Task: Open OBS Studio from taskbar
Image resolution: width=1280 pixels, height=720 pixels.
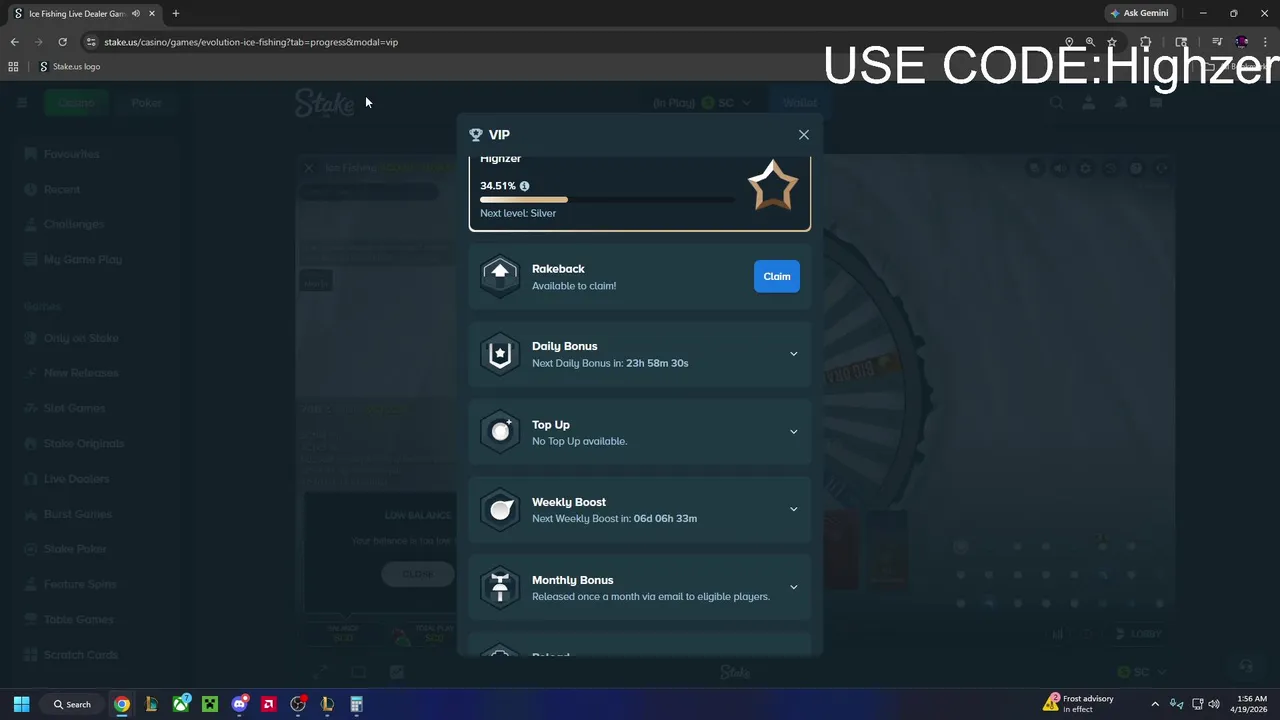Action: click(x=298, y=704)
